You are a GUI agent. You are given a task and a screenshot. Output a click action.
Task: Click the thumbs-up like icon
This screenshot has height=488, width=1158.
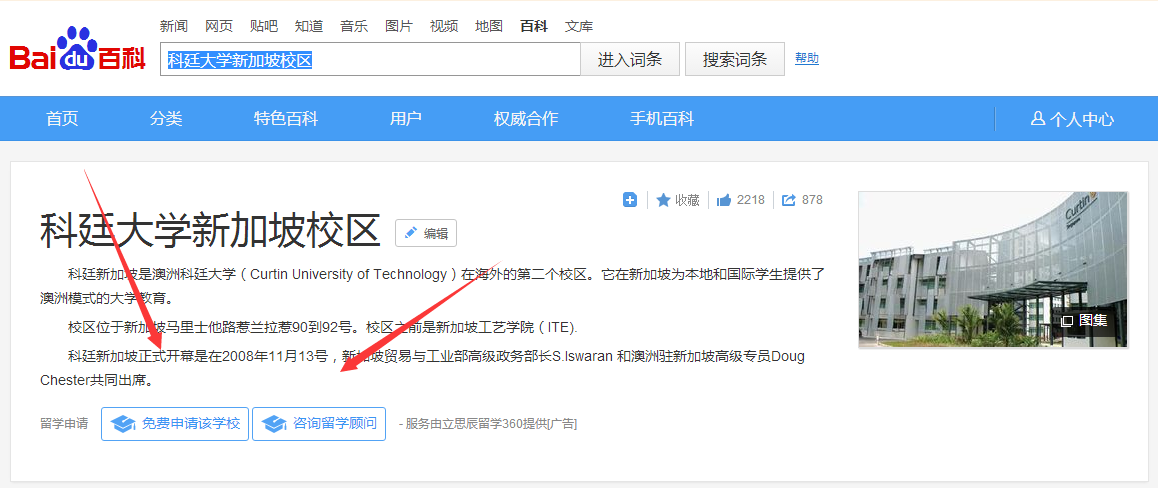(724, 199)
